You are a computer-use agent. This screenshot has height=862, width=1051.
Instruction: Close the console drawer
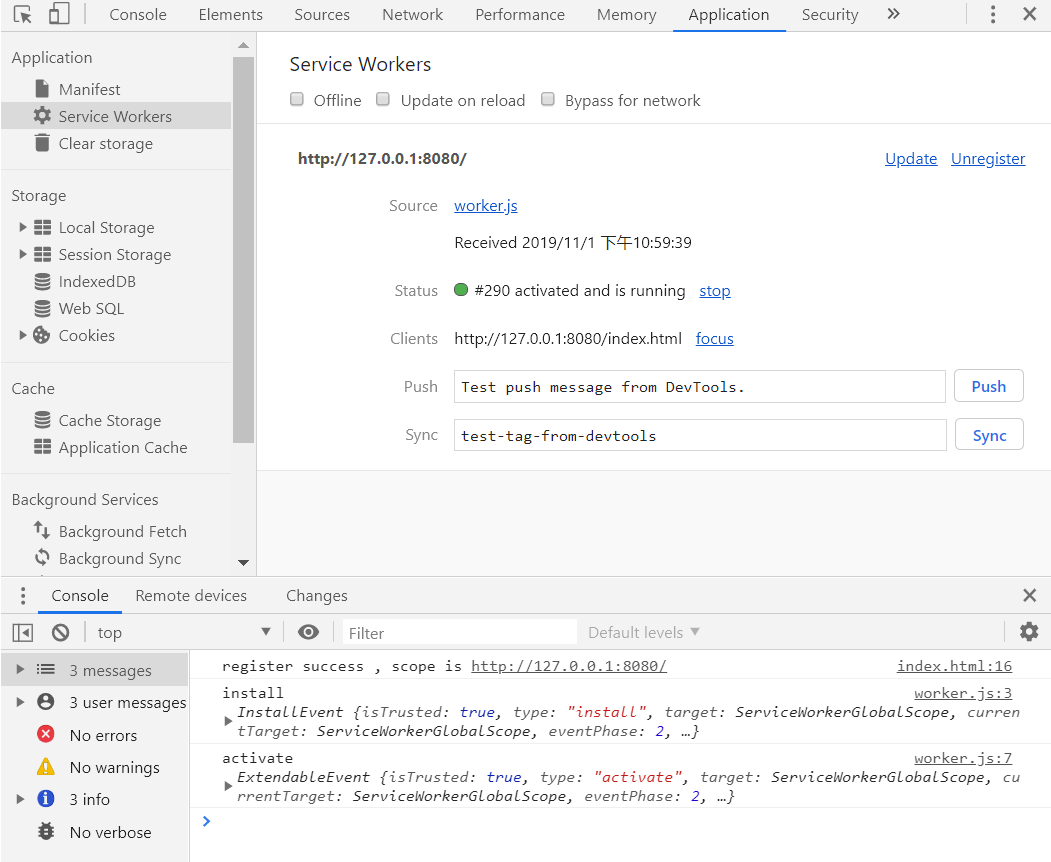click(1030, 595)
